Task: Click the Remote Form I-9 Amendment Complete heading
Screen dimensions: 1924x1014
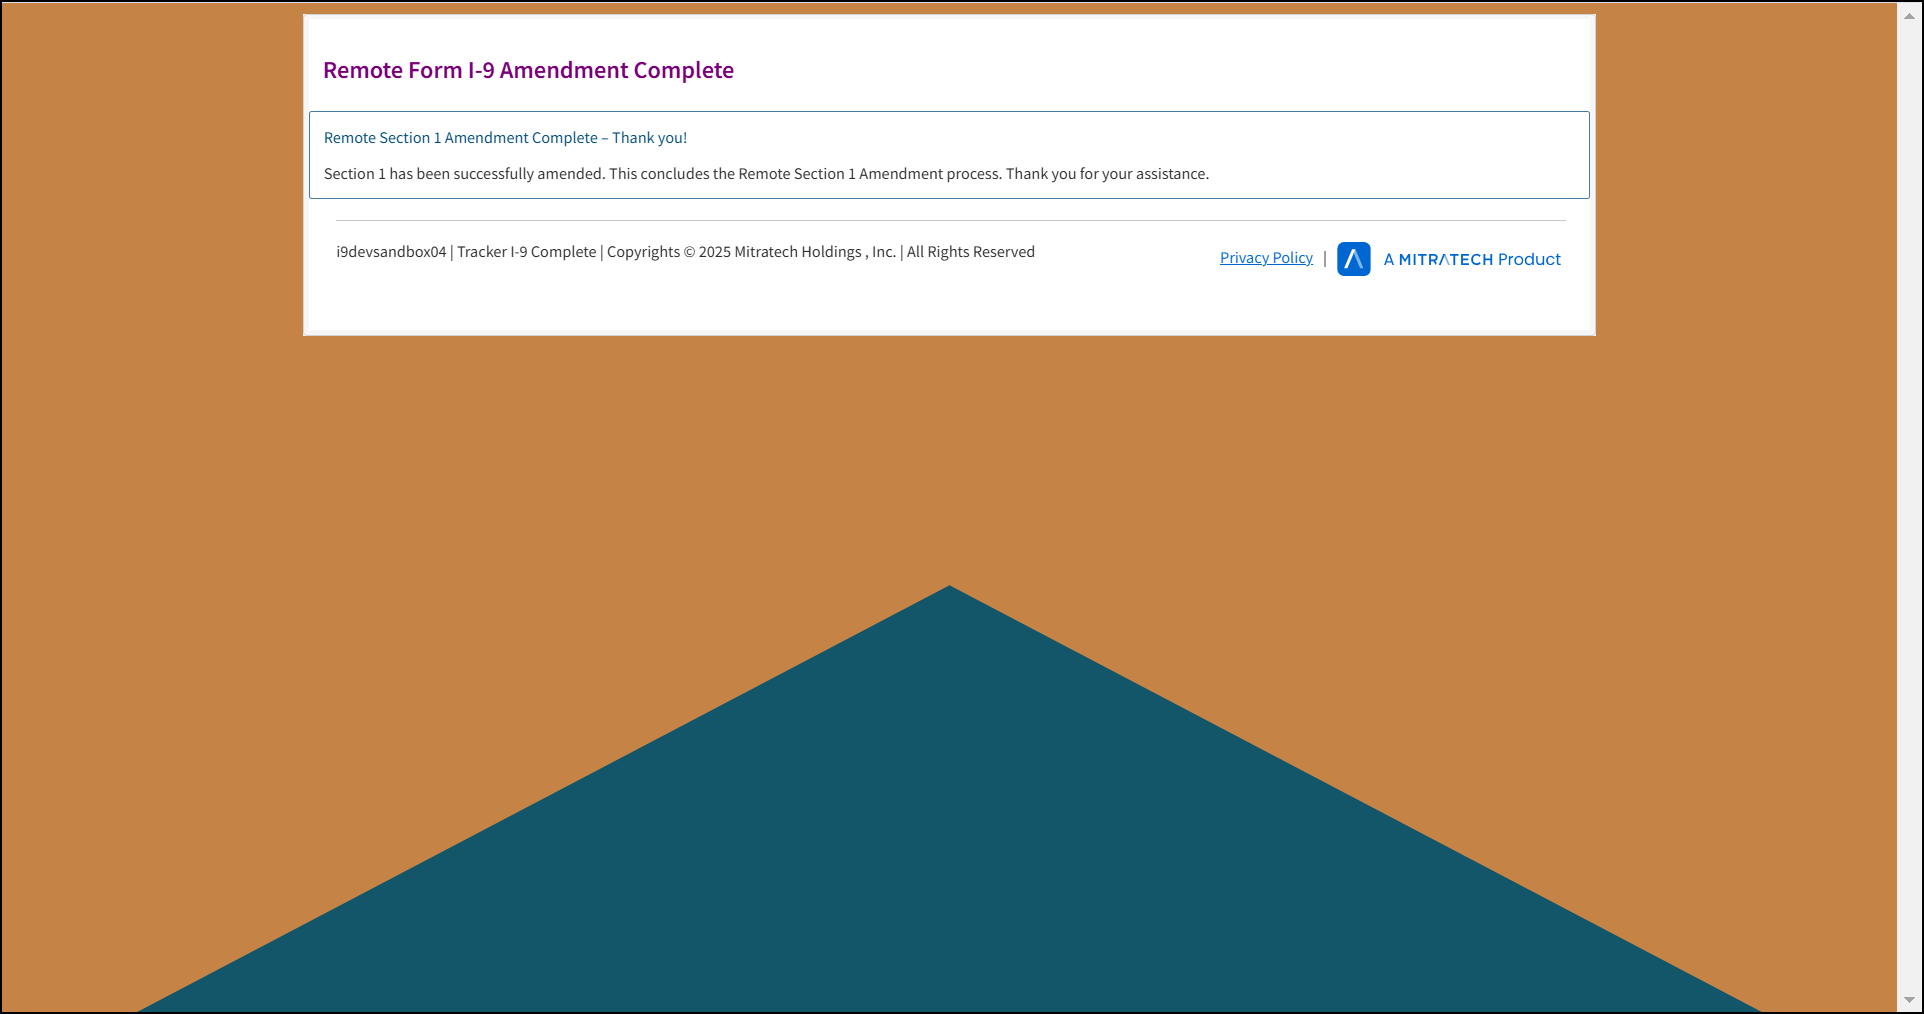Action: click(x=528, y=71)
